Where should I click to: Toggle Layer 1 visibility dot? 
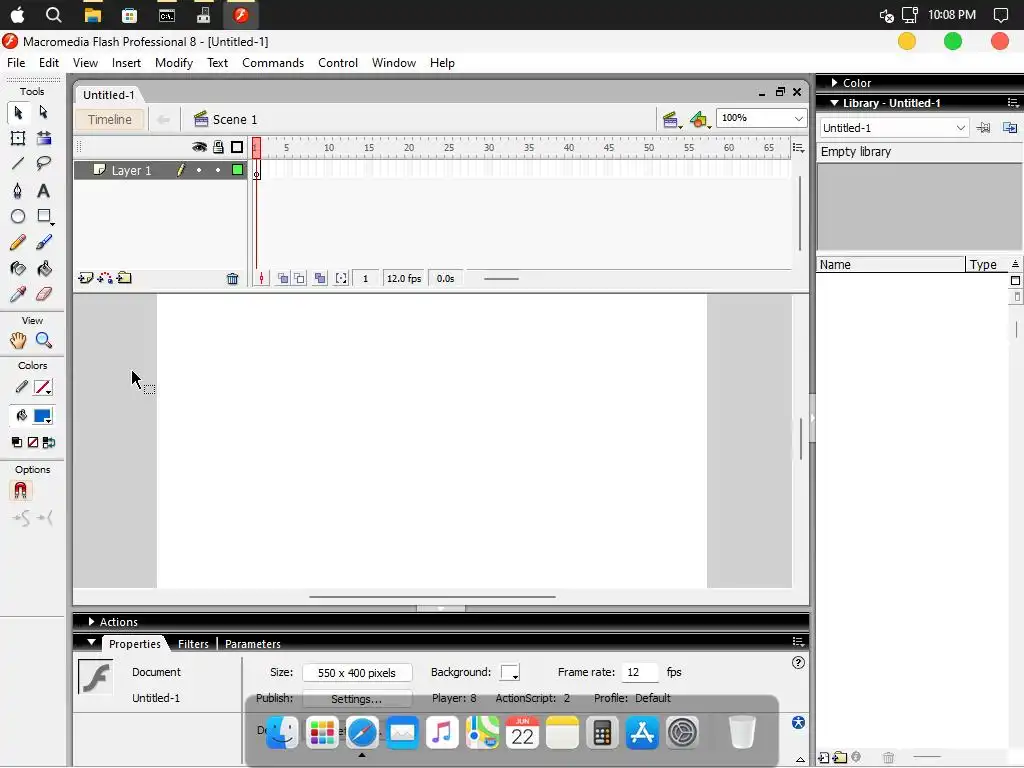tap(199, 170)
